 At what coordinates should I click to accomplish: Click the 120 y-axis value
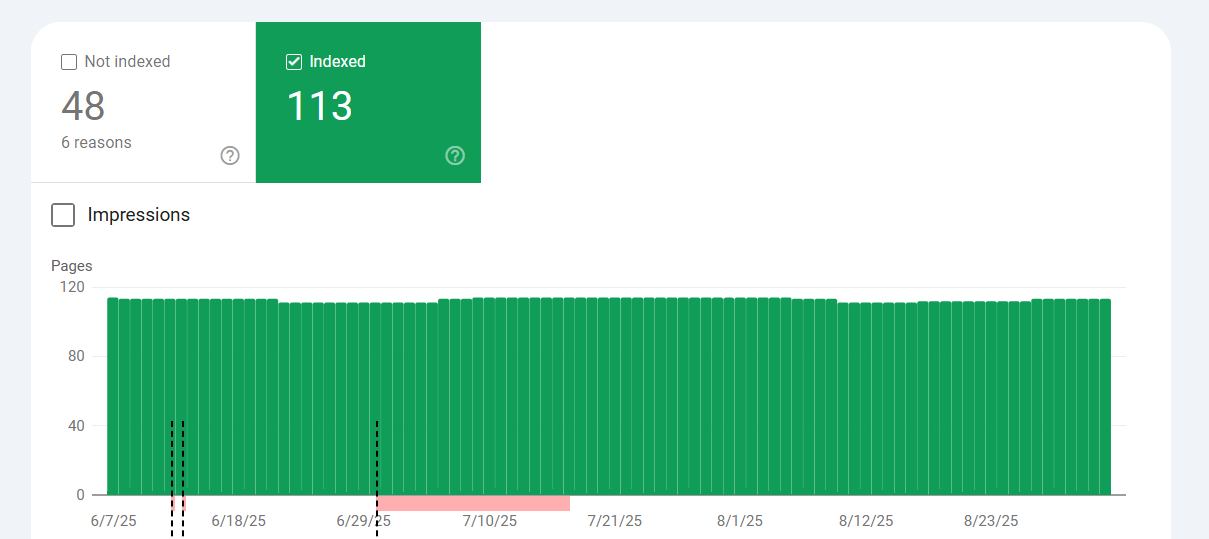pyautogui.click(x=73, y=287)
